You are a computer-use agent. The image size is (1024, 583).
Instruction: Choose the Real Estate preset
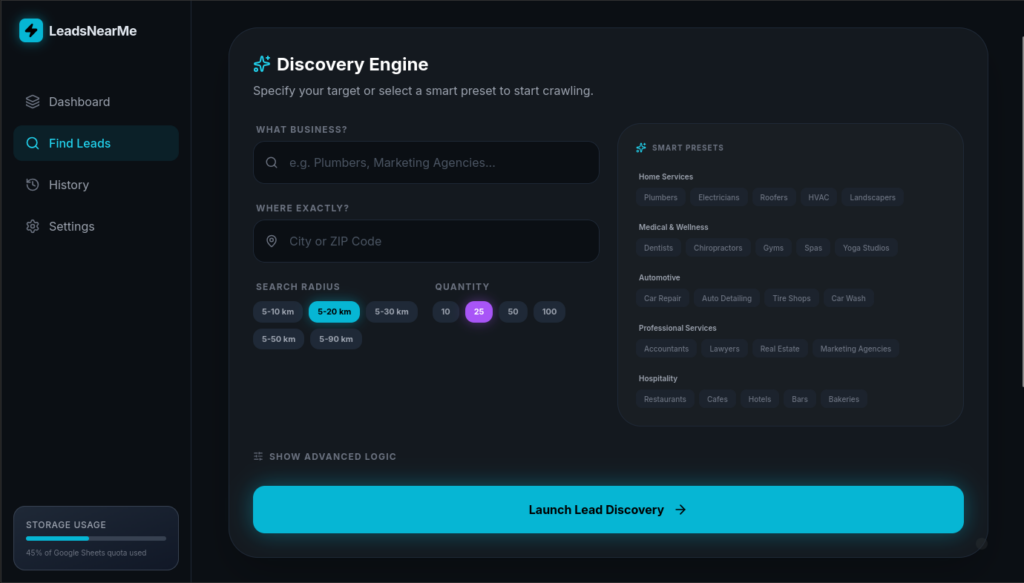[780, 349]
